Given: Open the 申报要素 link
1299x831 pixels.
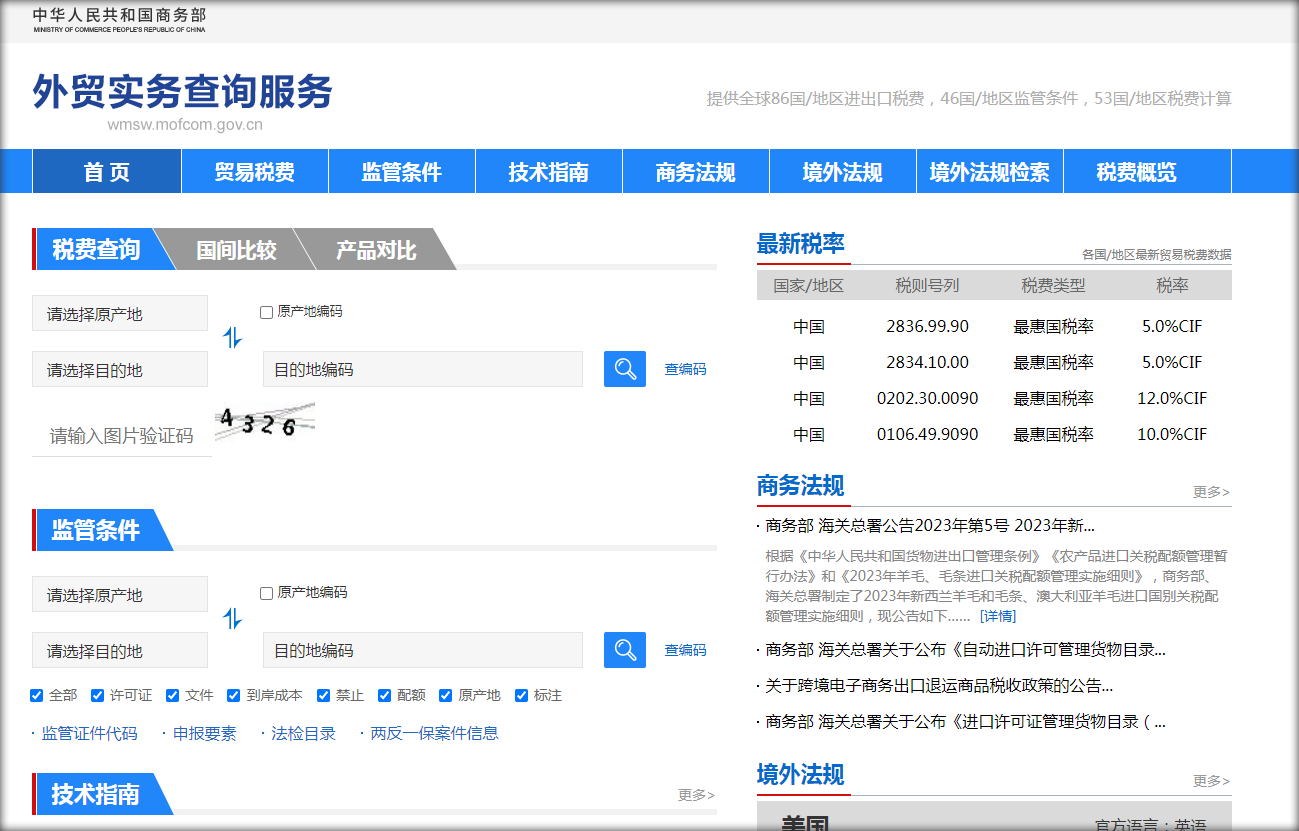Looking at the screenshot, I should click(205, 733).
